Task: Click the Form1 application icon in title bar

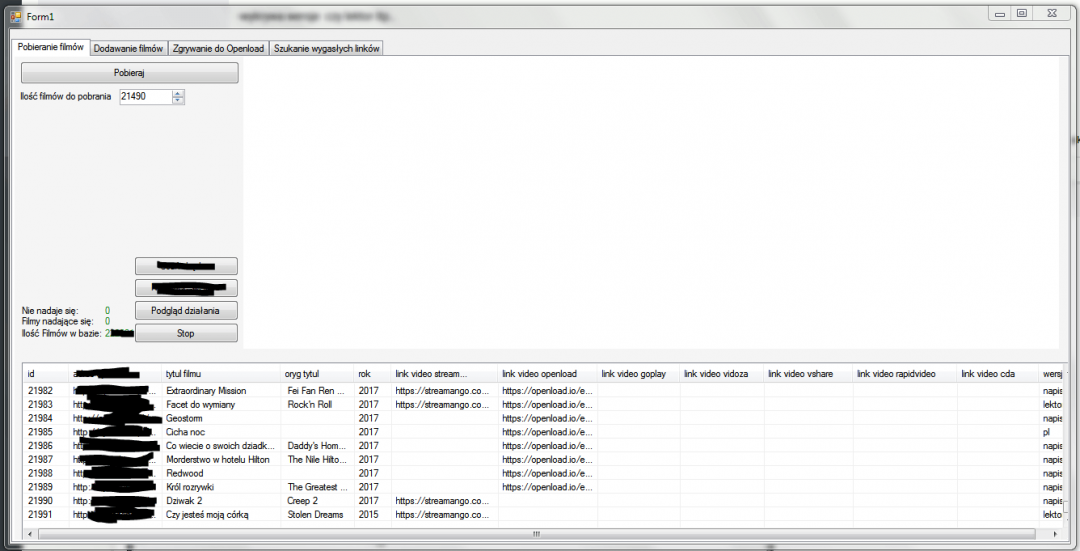Action: [15, 15]
